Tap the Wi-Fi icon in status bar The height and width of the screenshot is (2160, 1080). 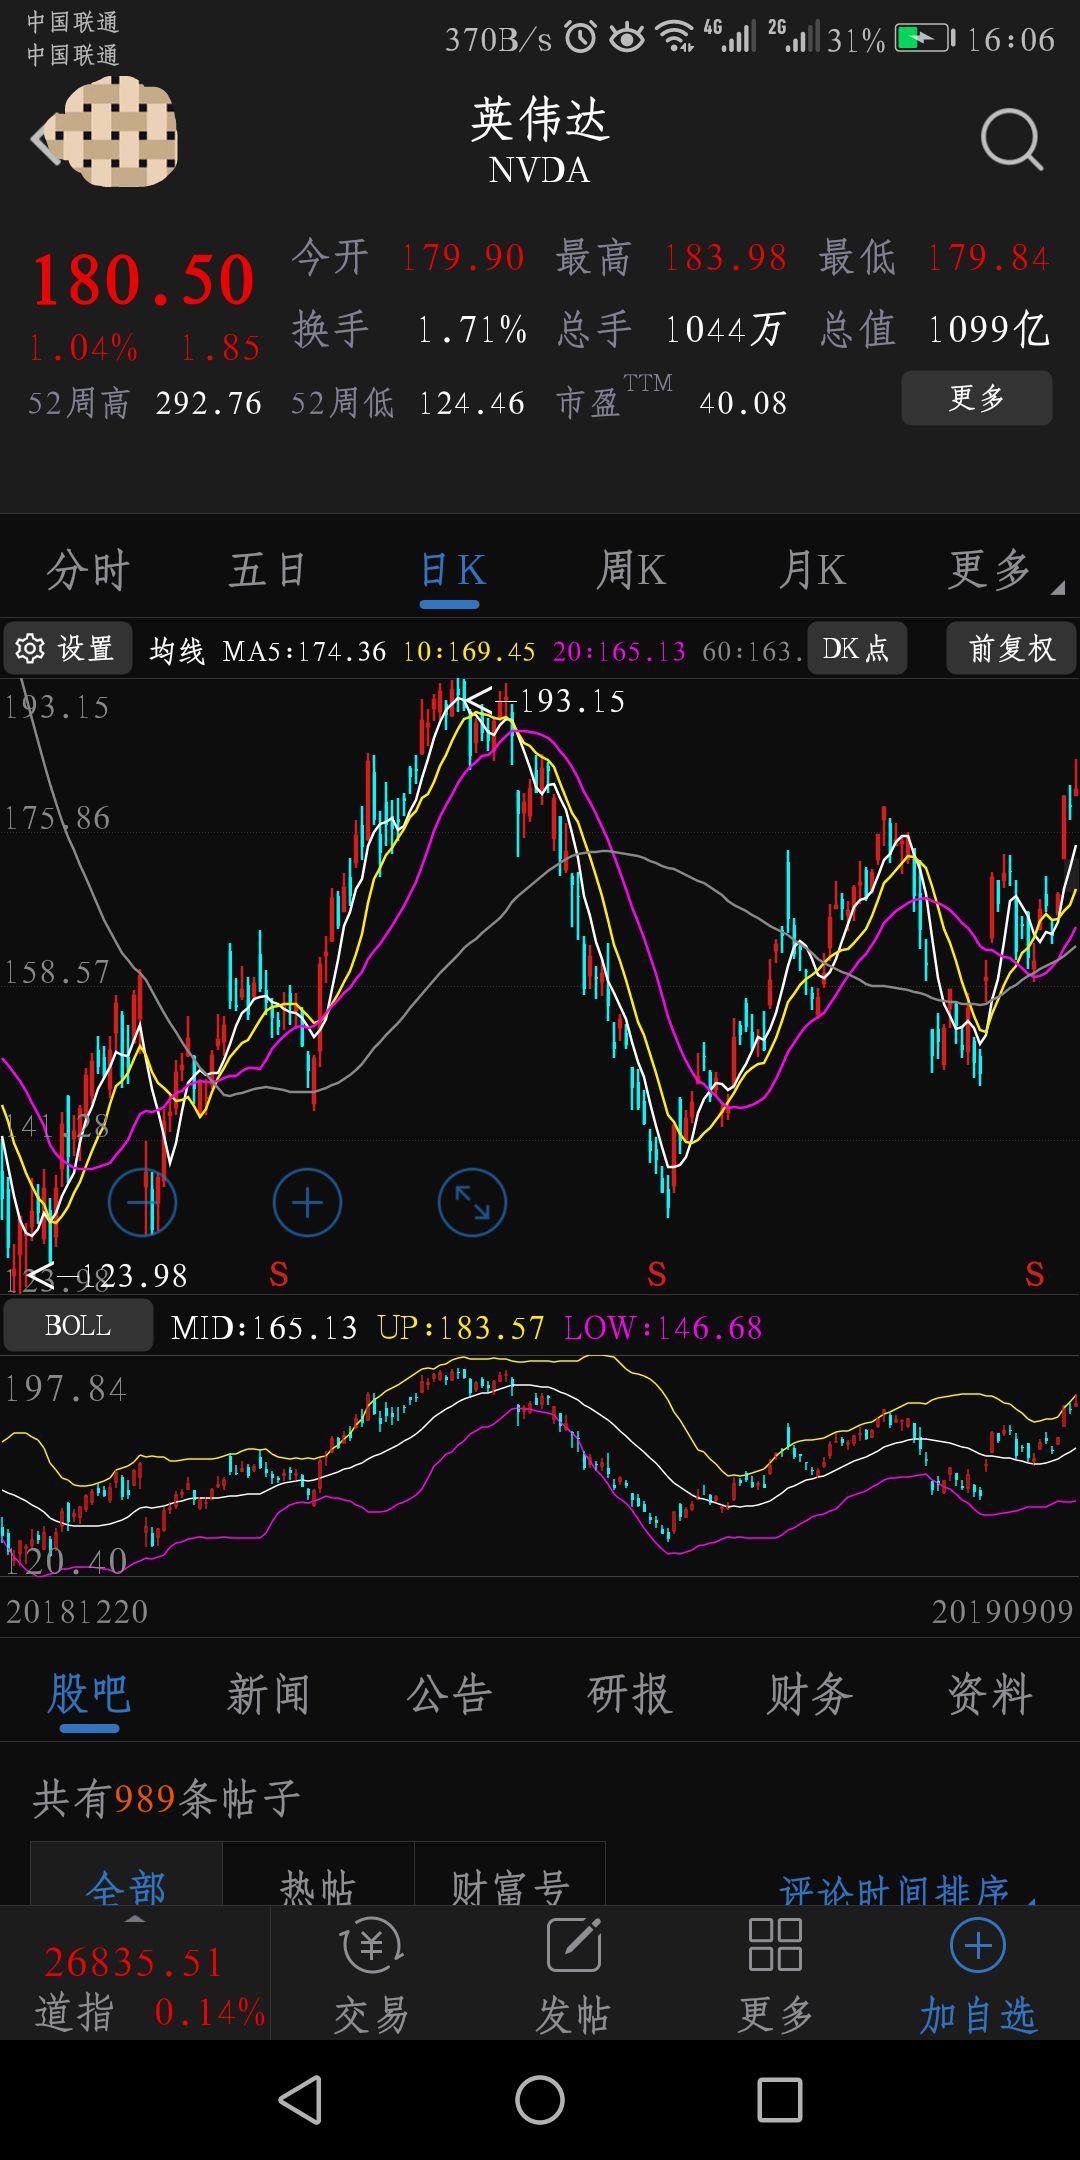pos(676,37)
